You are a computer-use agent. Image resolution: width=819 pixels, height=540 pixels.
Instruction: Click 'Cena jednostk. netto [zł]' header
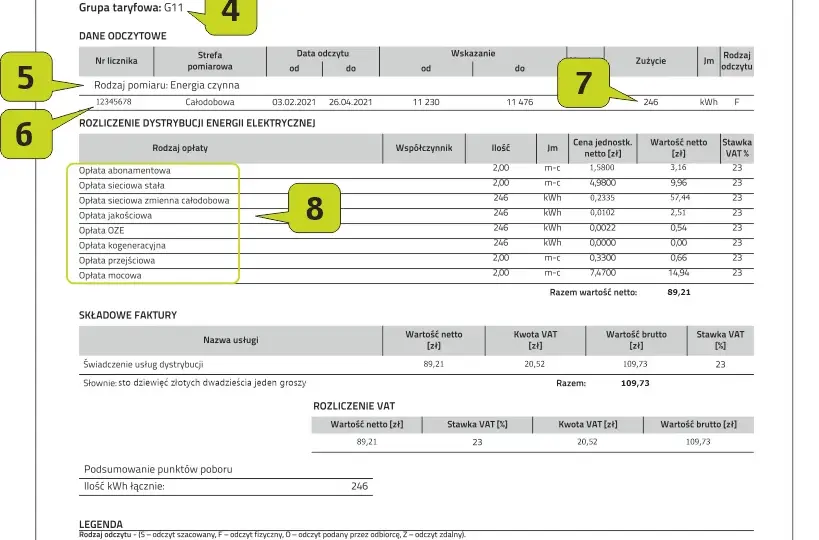(x=603, y=148)
